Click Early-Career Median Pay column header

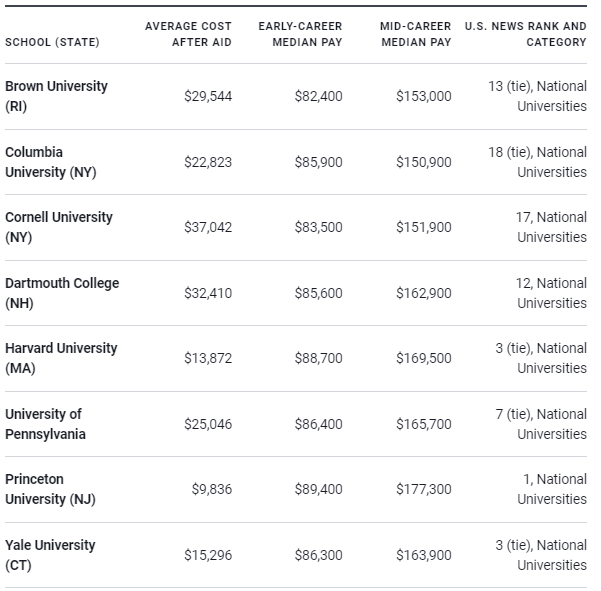[x=300, y=34]
